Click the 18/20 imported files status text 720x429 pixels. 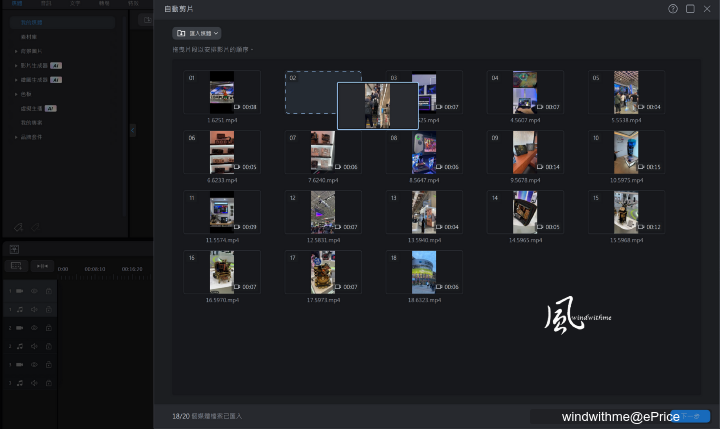tap(207, 416)
